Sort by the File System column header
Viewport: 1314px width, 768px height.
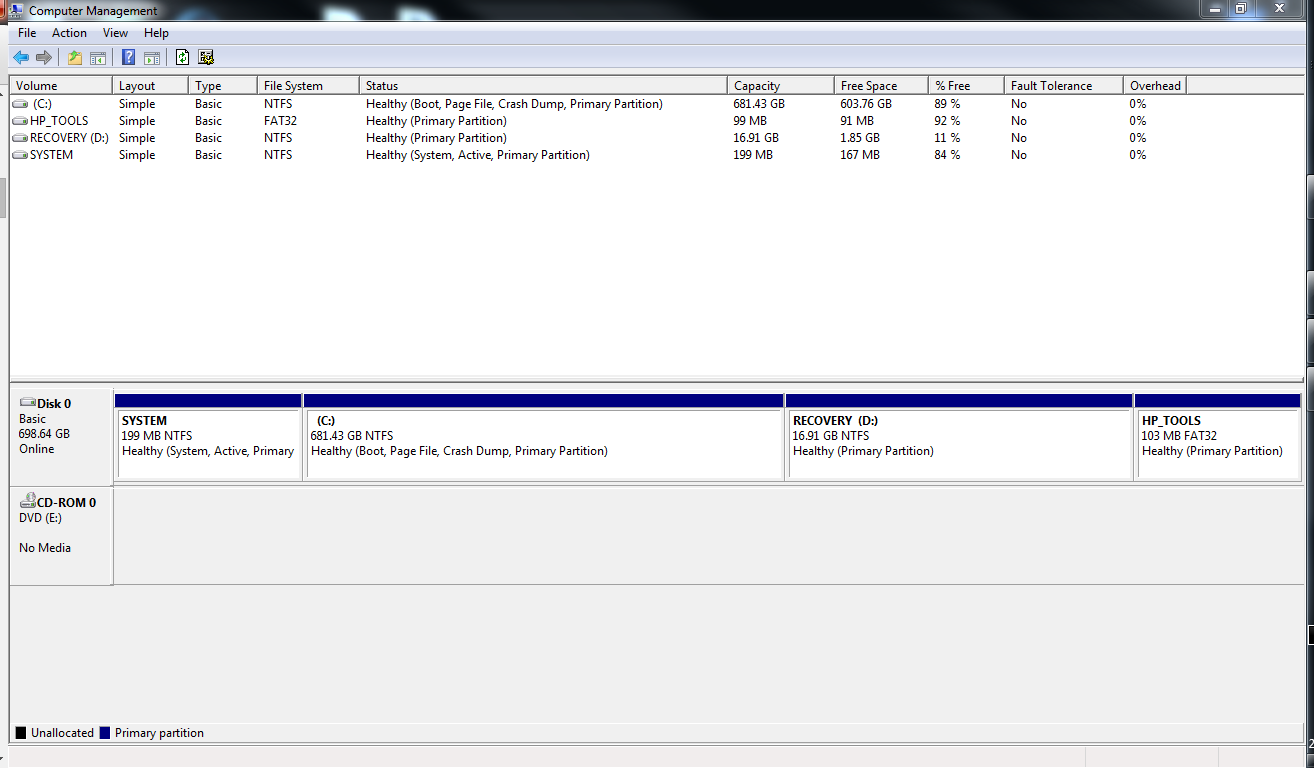pos(307,86)
